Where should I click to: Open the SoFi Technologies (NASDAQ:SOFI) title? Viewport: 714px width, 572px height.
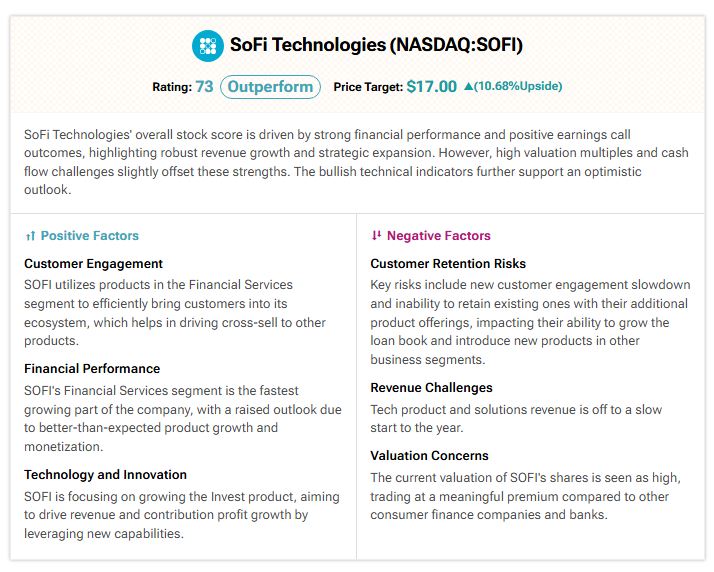pos(376,45)
